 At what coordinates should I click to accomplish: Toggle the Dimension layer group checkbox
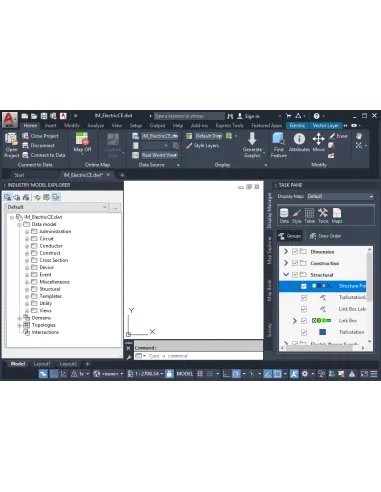(295, 252)
